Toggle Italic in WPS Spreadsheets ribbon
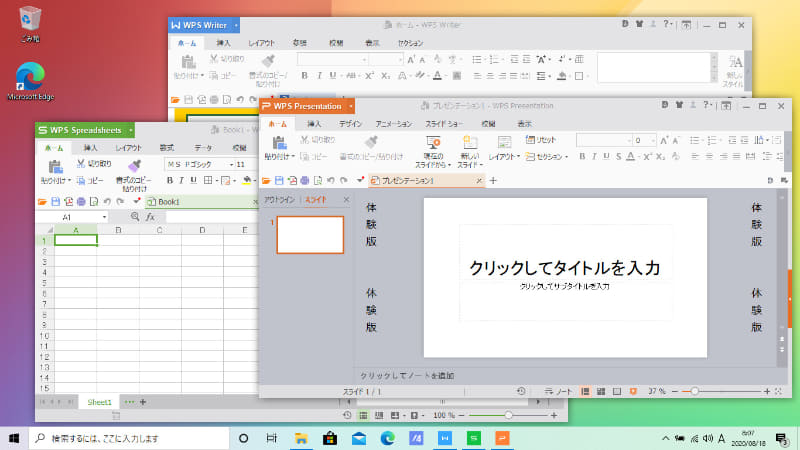The image size is (800, 450). (x=181, y=181)
